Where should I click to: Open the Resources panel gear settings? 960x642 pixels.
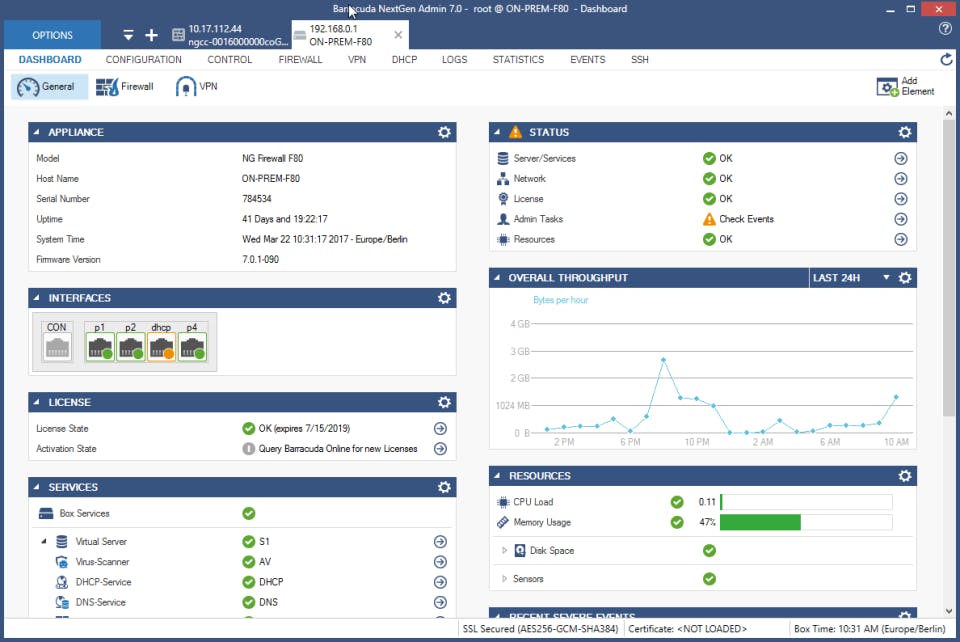[x=904, y=476]
